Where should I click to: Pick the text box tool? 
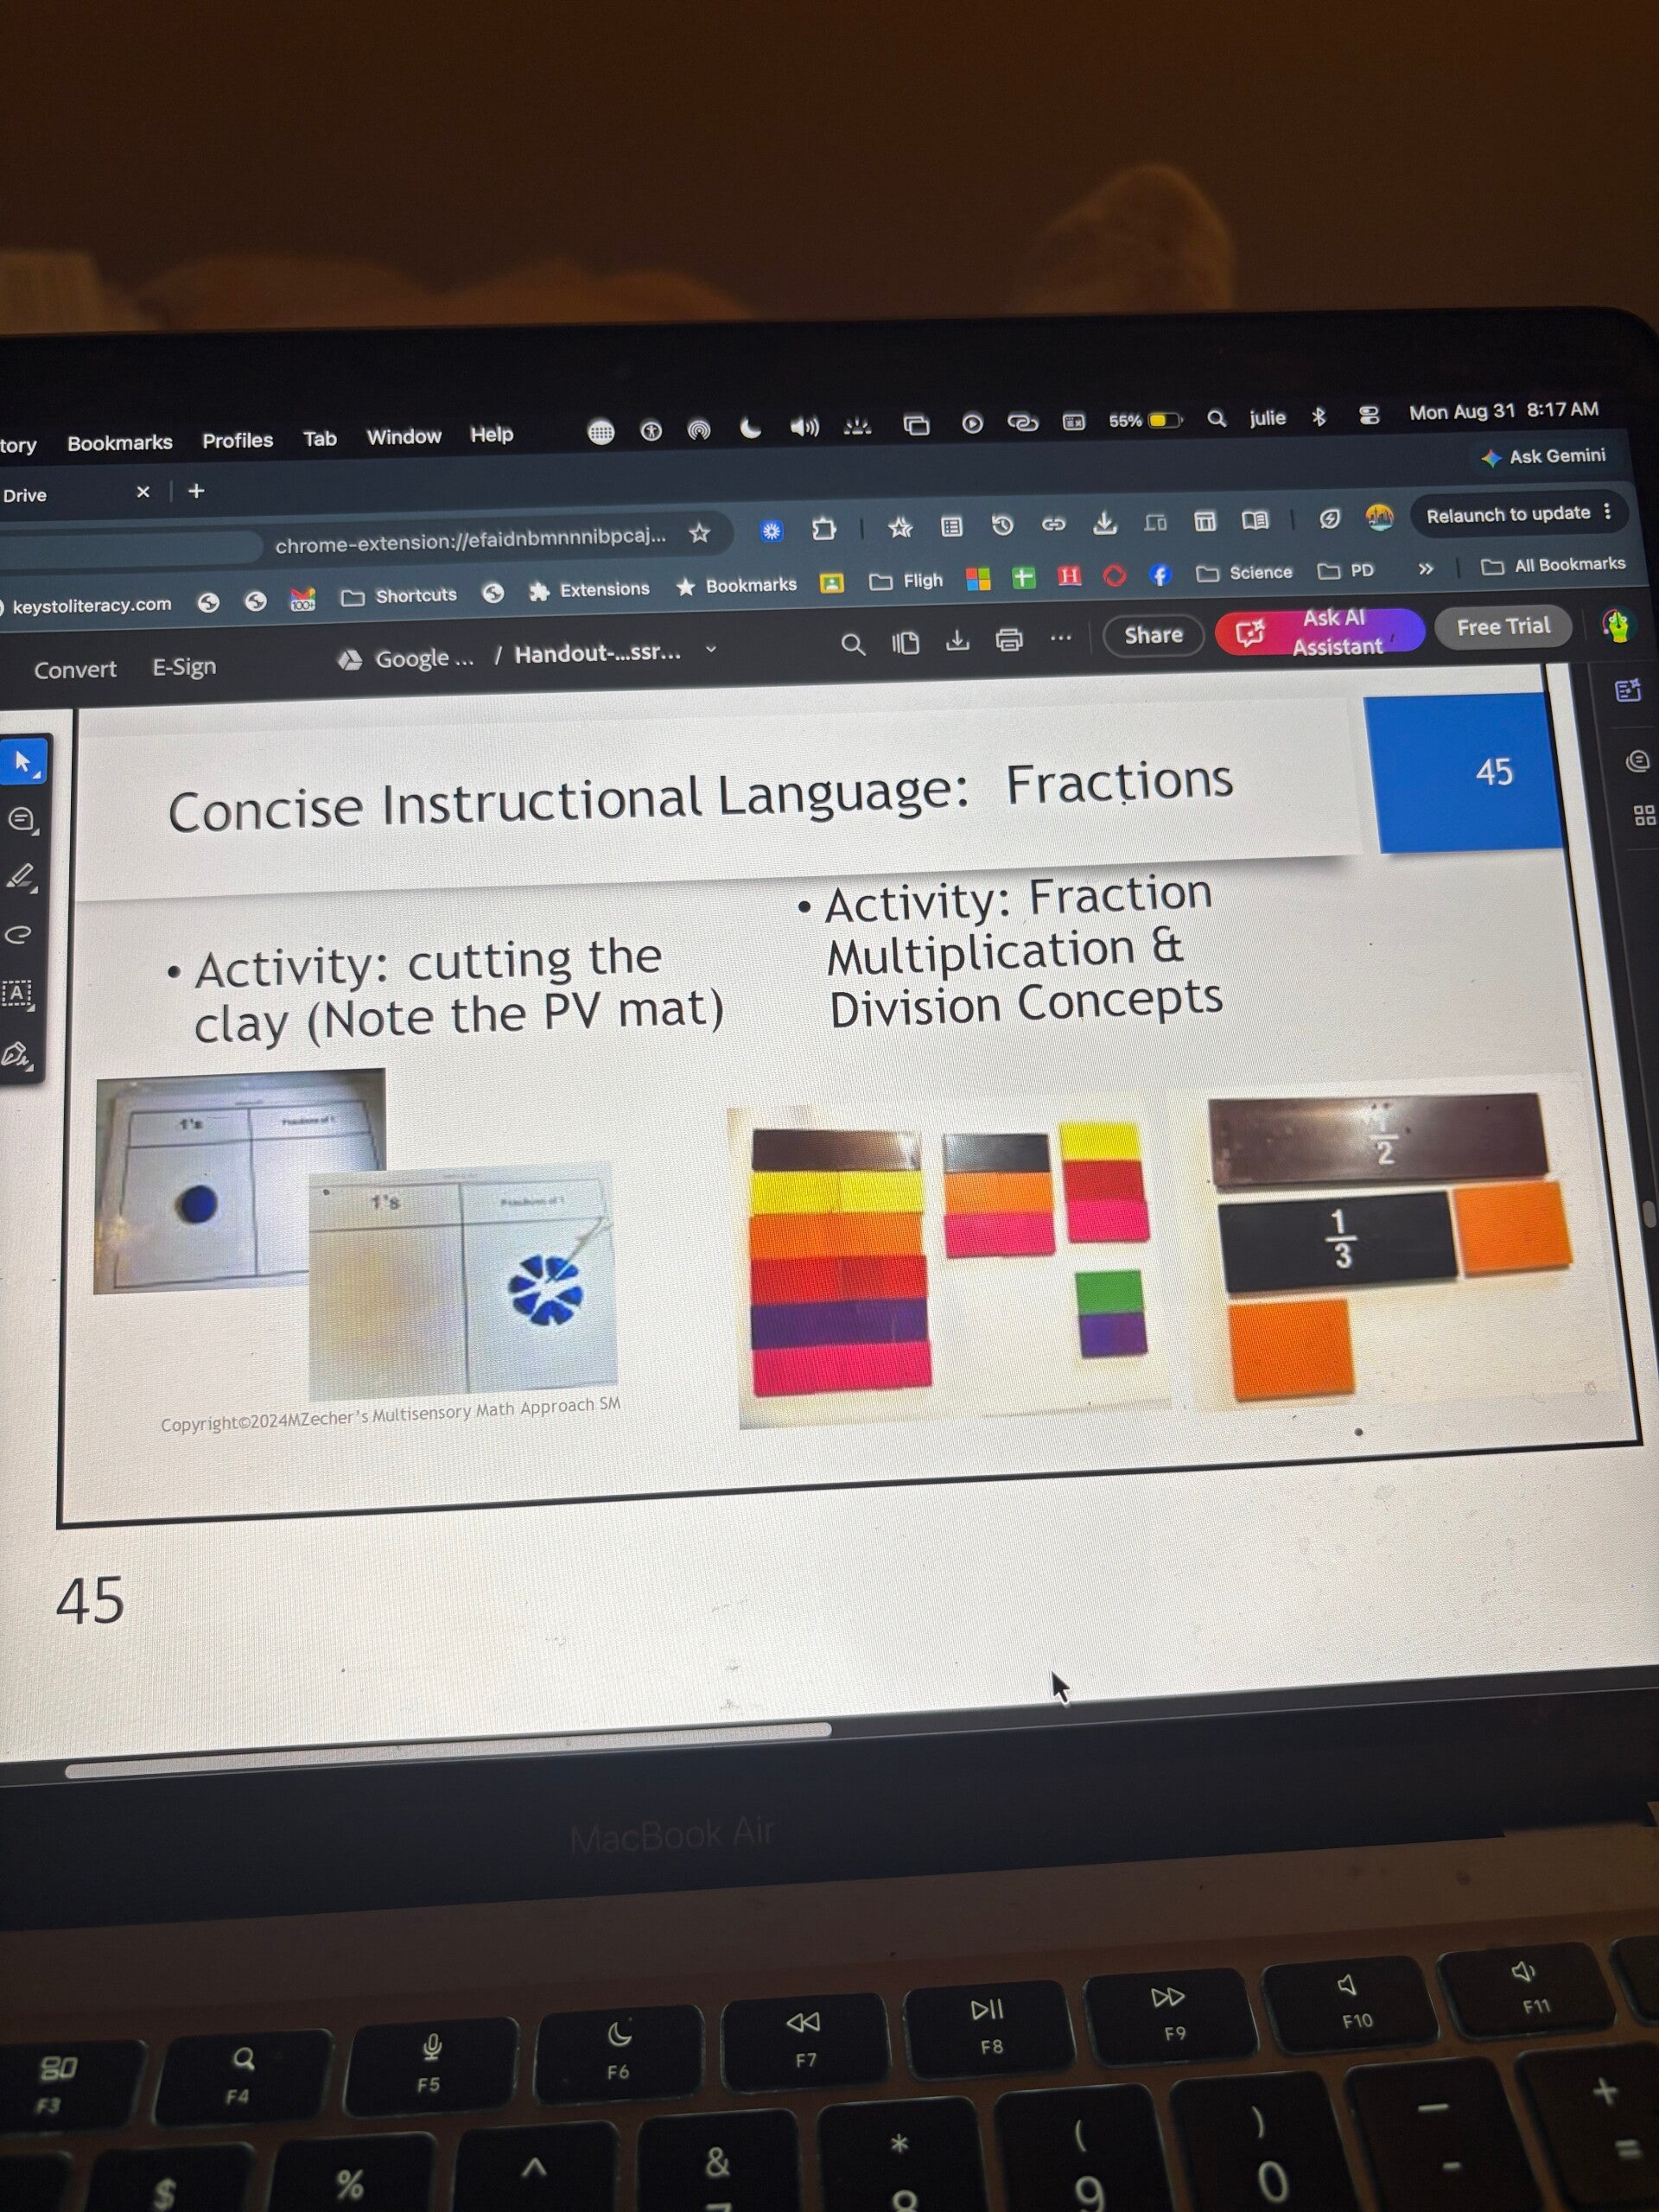point(18,994)
